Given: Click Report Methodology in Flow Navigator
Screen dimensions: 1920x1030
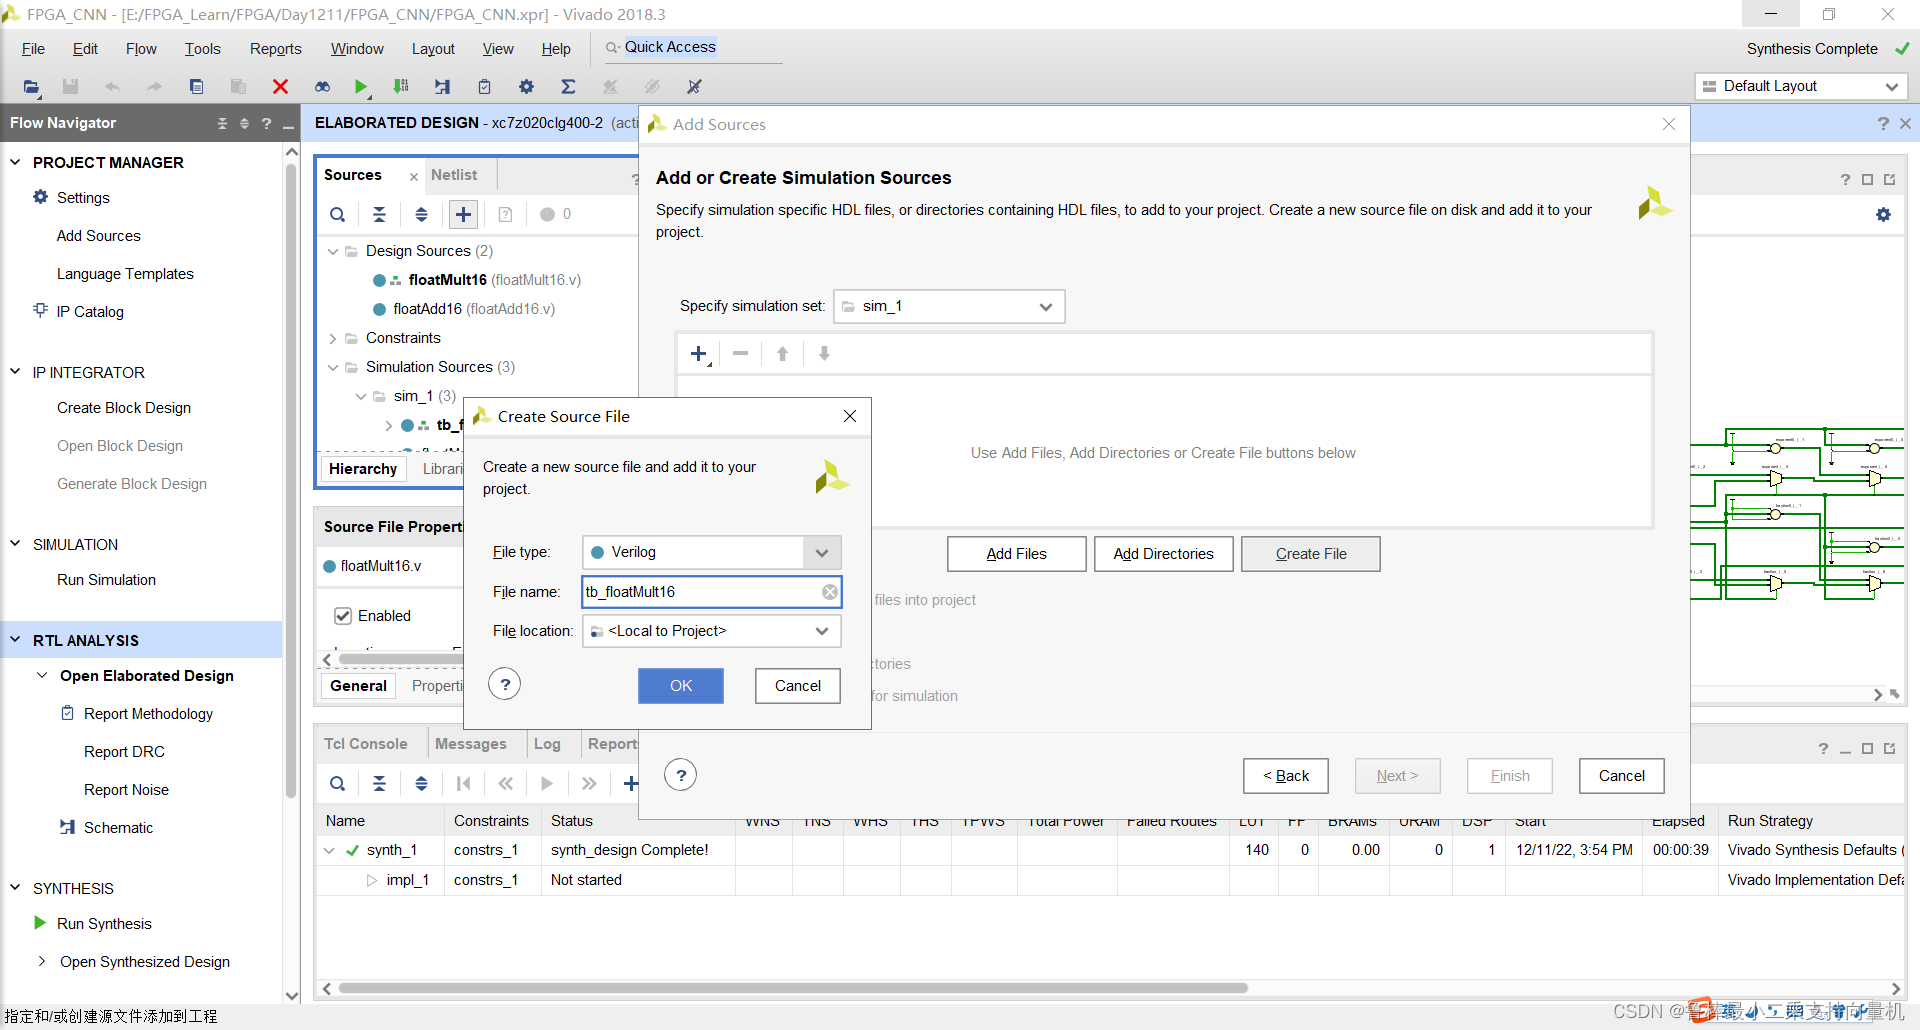Looking at the screenshot, I should (x=148, y=714).
